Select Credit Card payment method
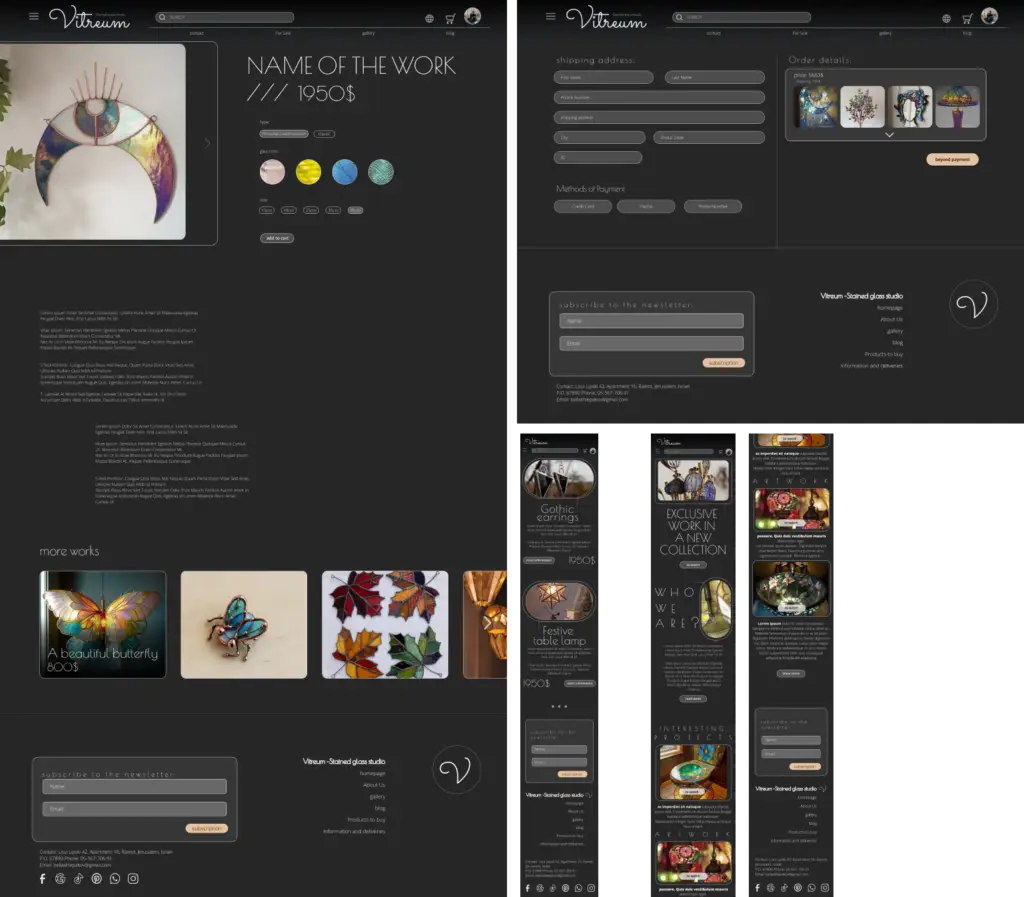1024x897 pixels. 583,207
